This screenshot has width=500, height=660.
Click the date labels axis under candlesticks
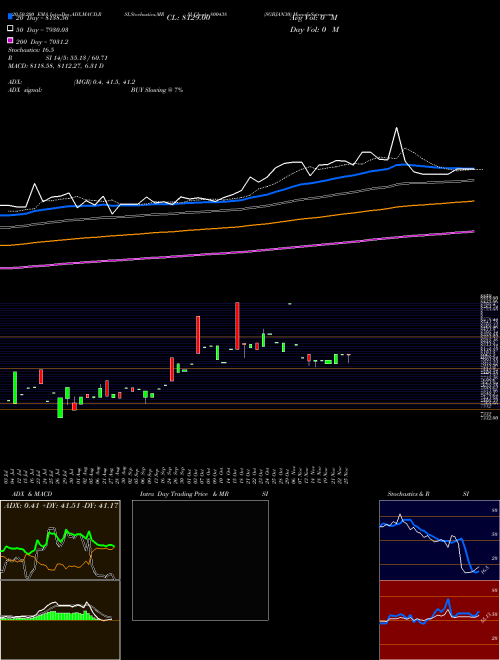(177, 475)
